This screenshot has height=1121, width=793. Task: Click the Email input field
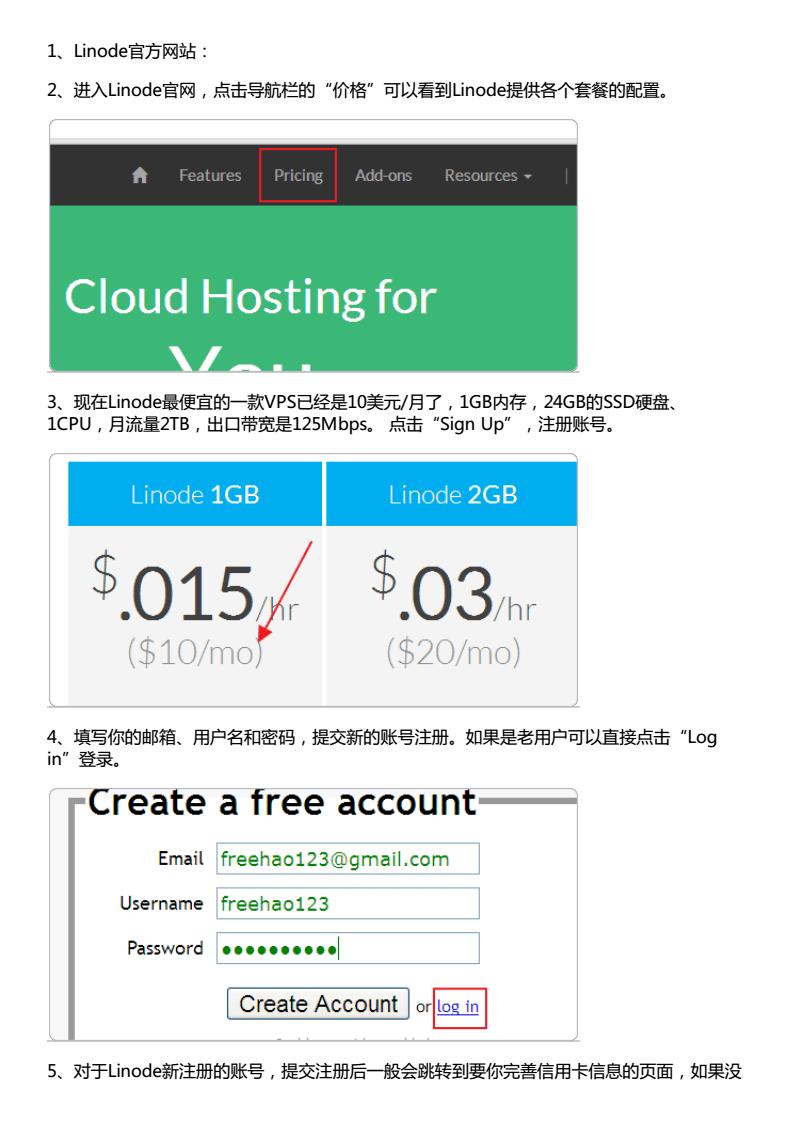point(348,859)
